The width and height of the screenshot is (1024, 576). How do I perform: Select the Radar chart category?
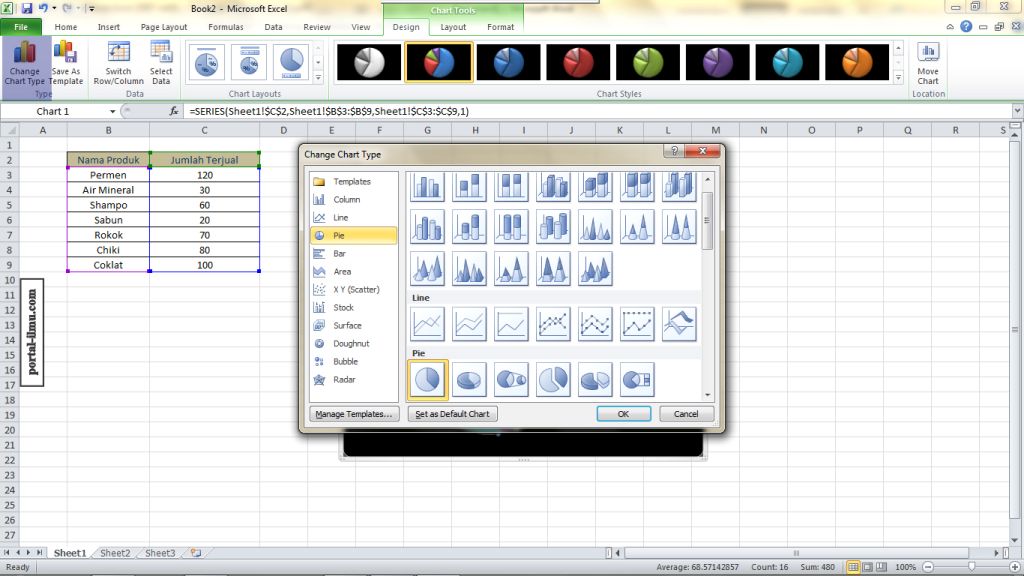353,379
